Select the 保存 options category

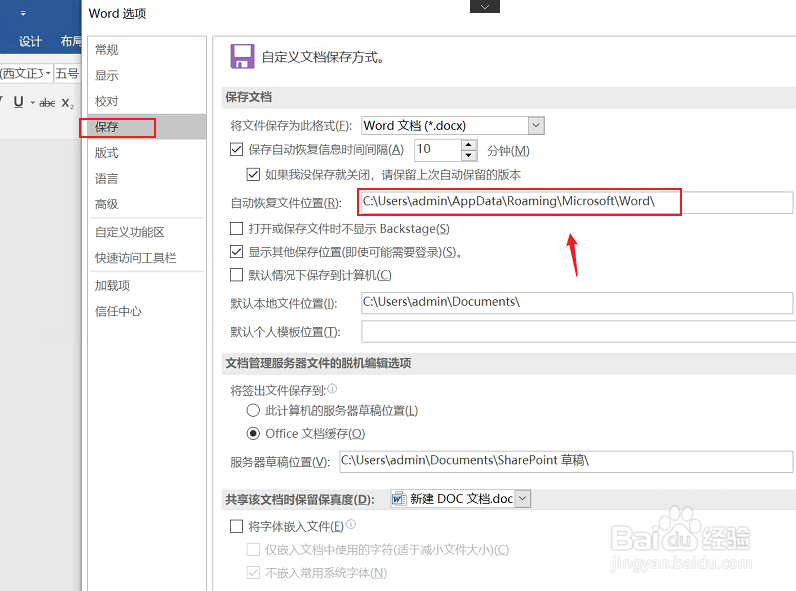tap(147, 127)
